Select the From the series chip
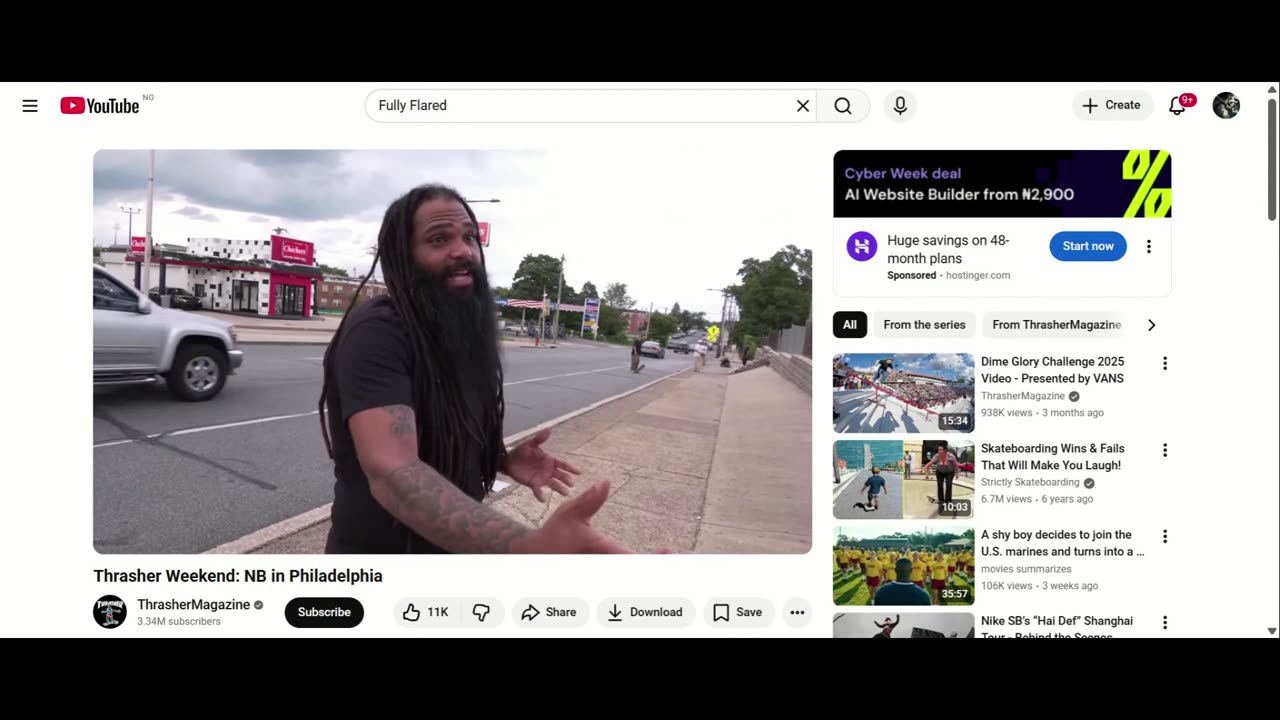The height and width of the screenshot is (720, 1280). 924,325
